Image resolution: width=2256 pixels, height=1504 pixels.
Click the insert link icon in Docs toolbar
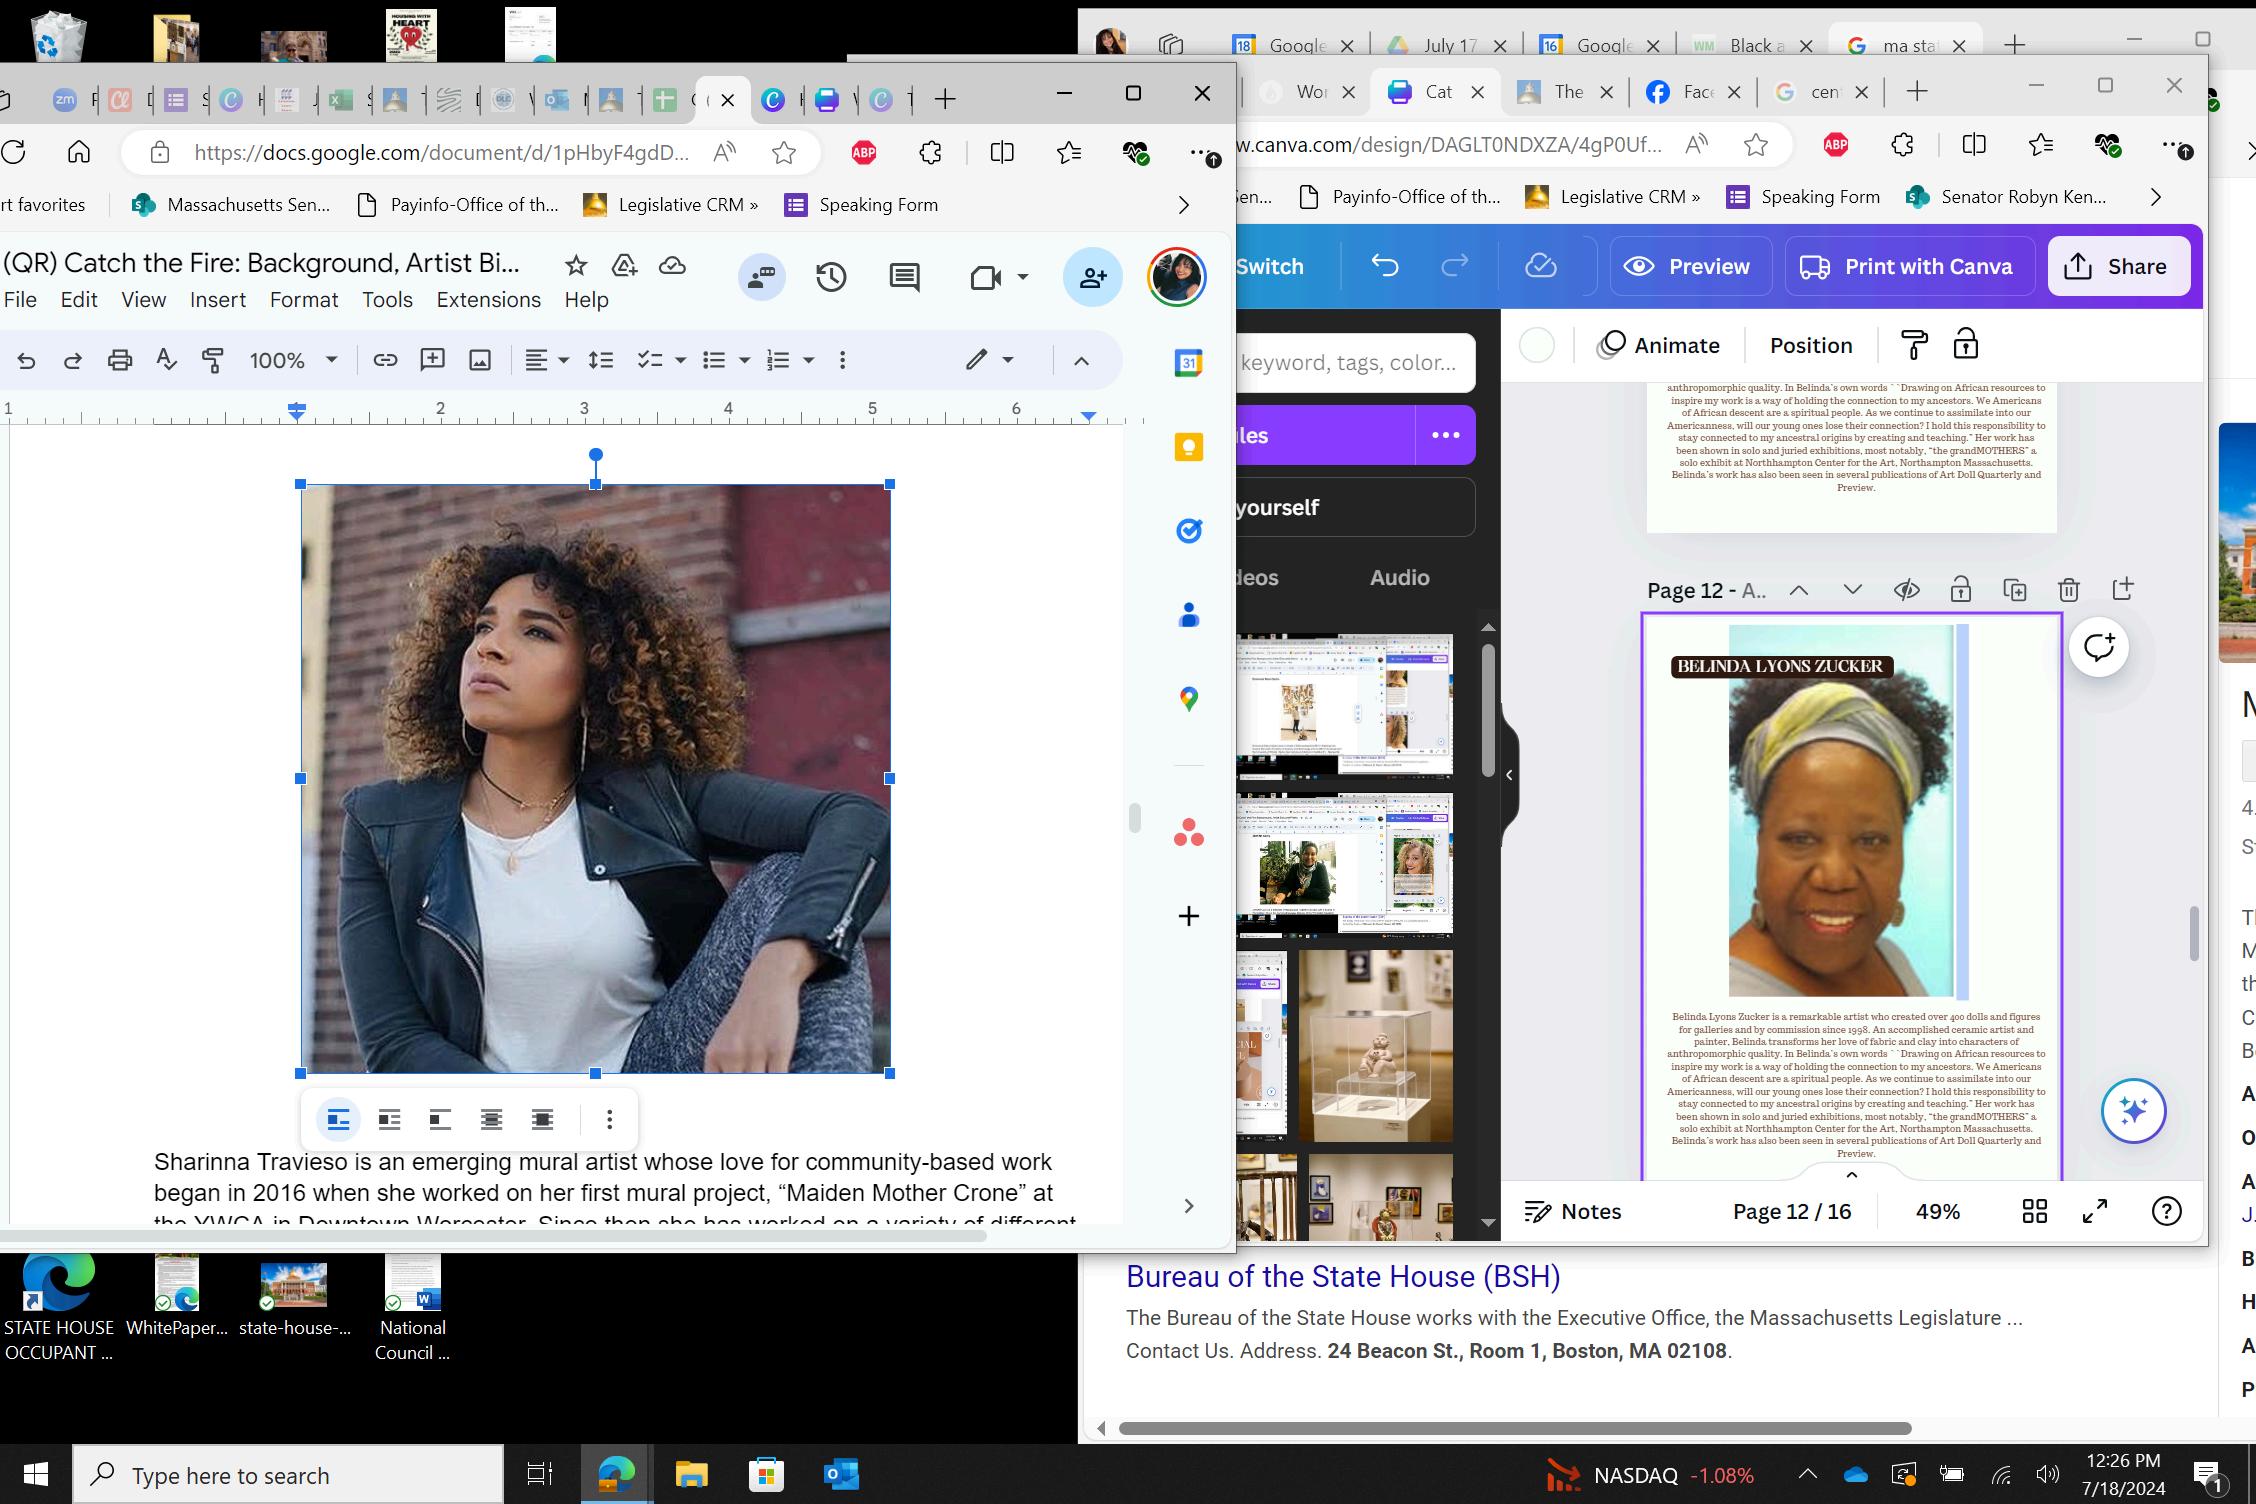tap(385, 360)
